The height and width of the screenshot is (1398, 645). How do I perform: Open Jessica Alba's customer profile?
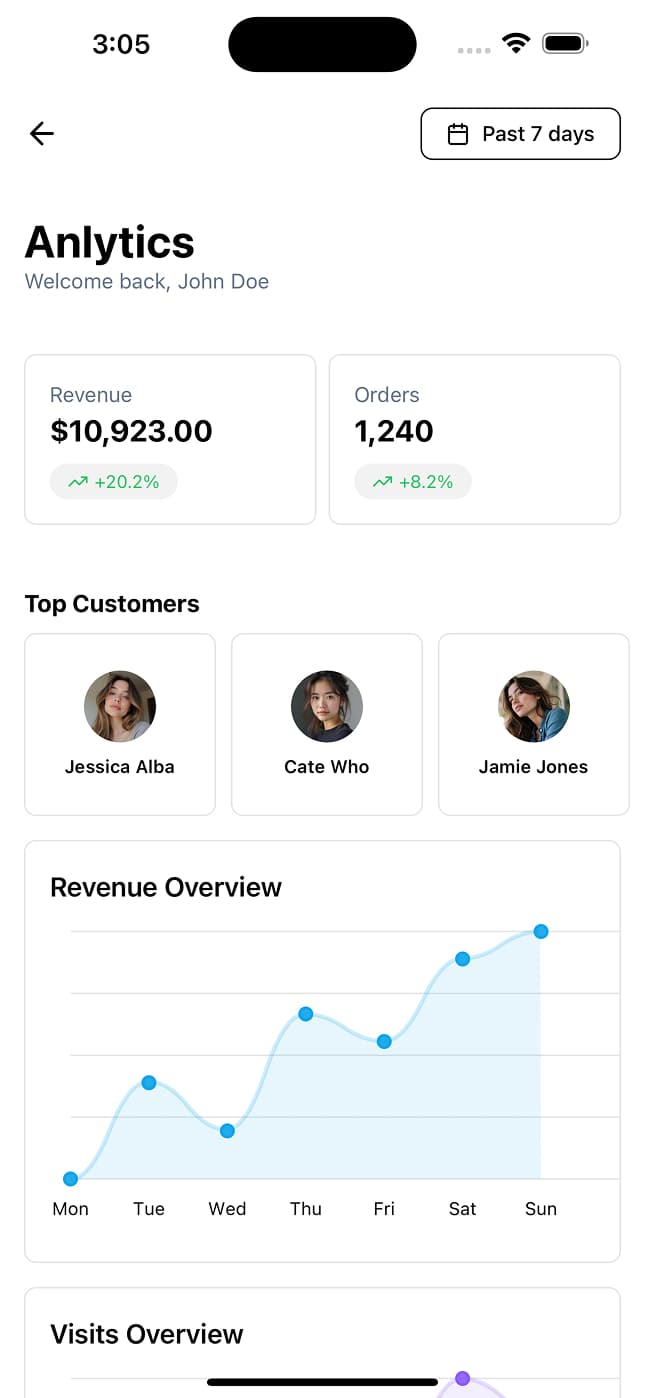coord(119,724)
